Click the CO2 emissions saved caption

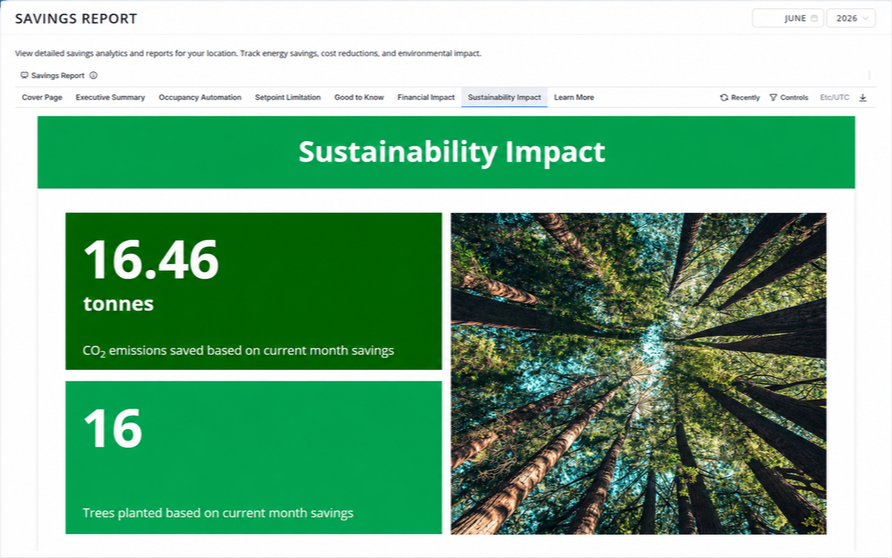[x=238, y=351]
